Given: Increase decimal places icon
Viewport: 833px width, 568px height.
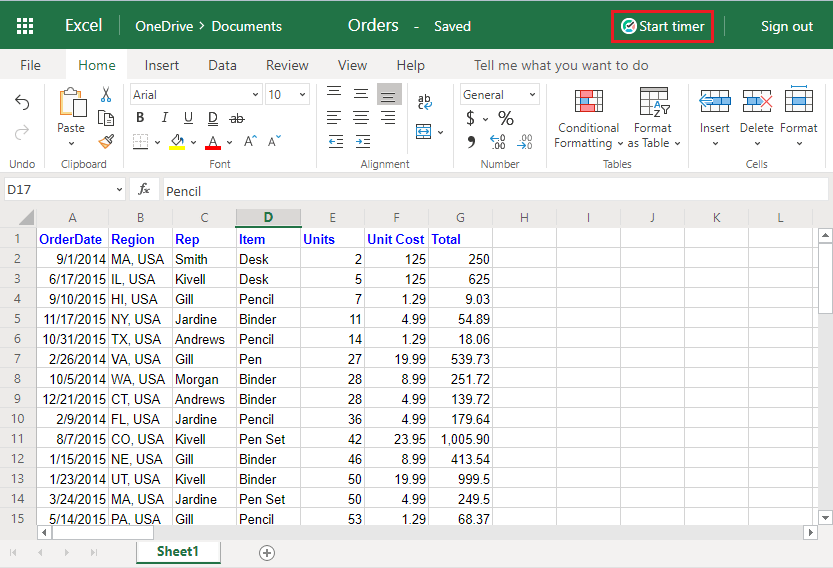Looking at the screenshot, I should pyautogui.click(x=498, y=141).
